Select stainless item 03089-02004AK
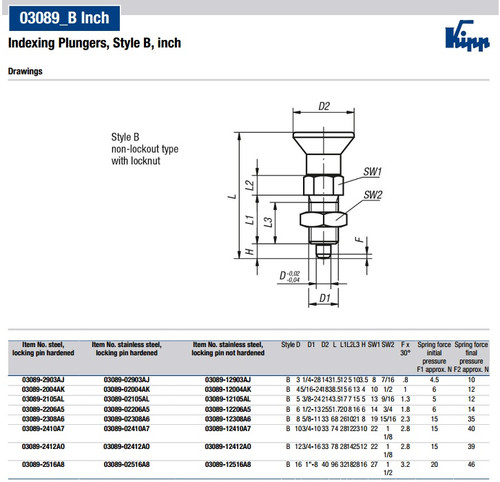 (127, 389)
